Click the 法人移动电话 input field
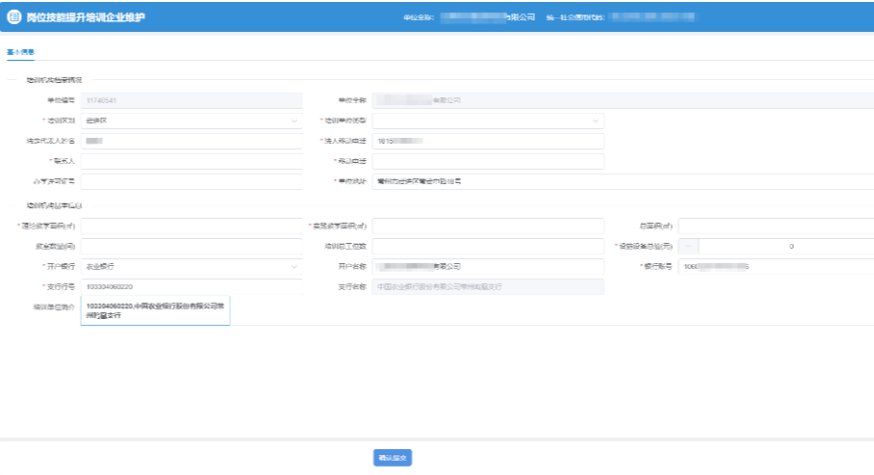 487,141
